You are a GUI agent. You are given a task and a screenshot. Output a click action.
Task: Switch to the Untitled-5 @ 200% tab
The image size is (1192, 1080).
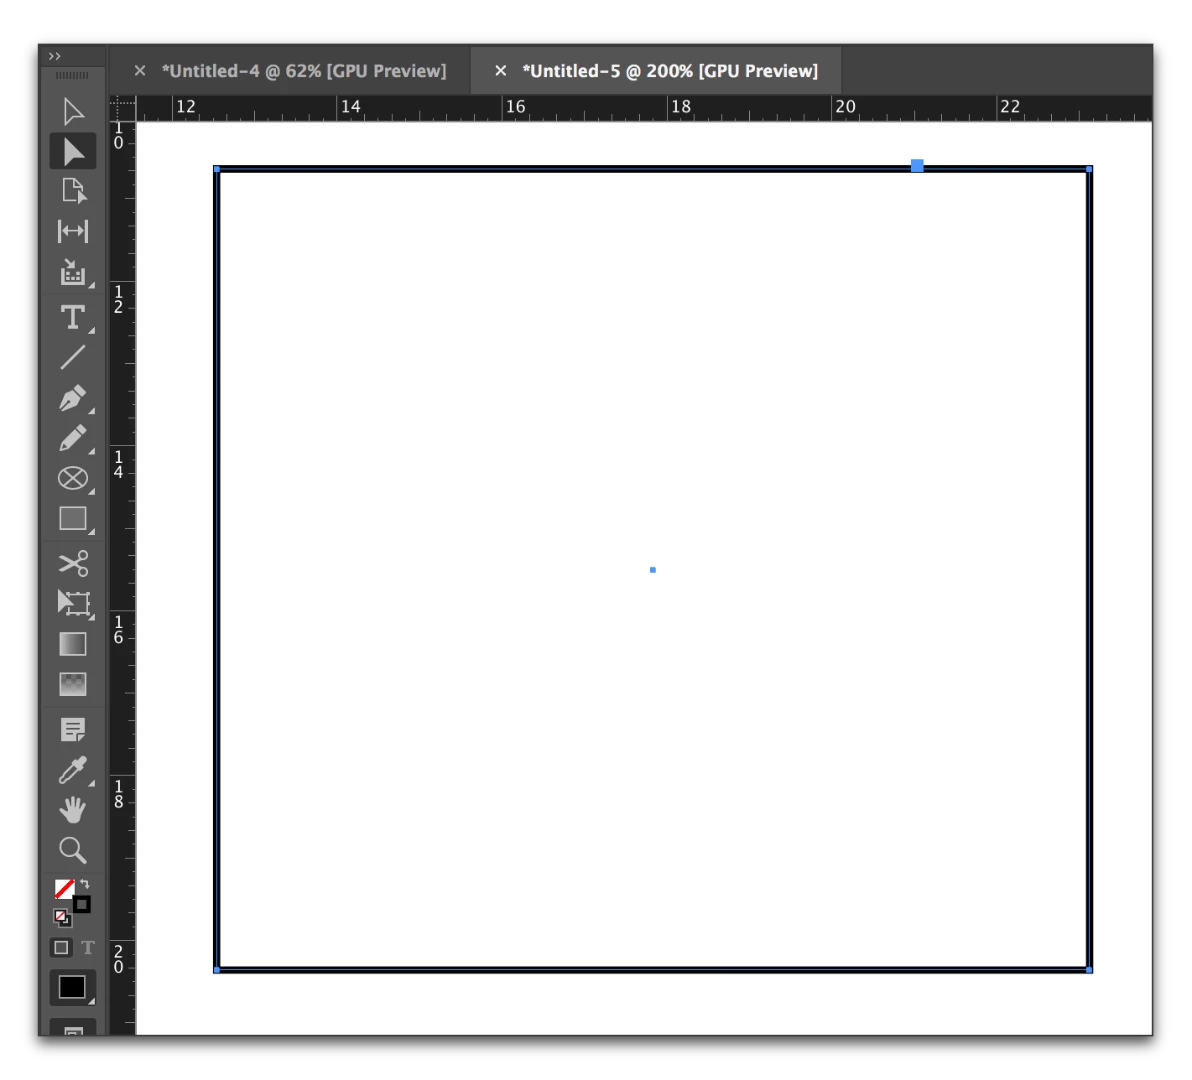[670, 71]
